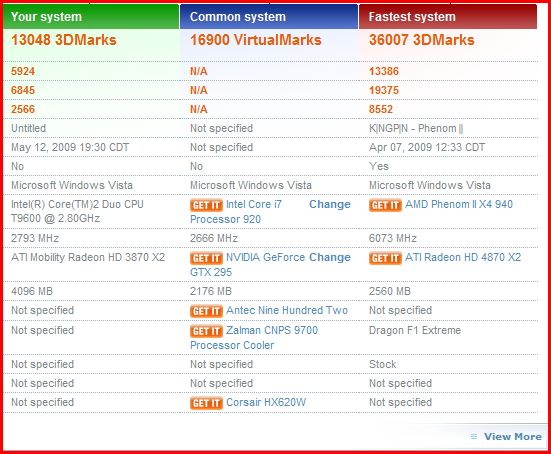This screenshot has height=454, width=551.
Task: Click the Stock value in Fastest system
Action: tap(382, 364)
